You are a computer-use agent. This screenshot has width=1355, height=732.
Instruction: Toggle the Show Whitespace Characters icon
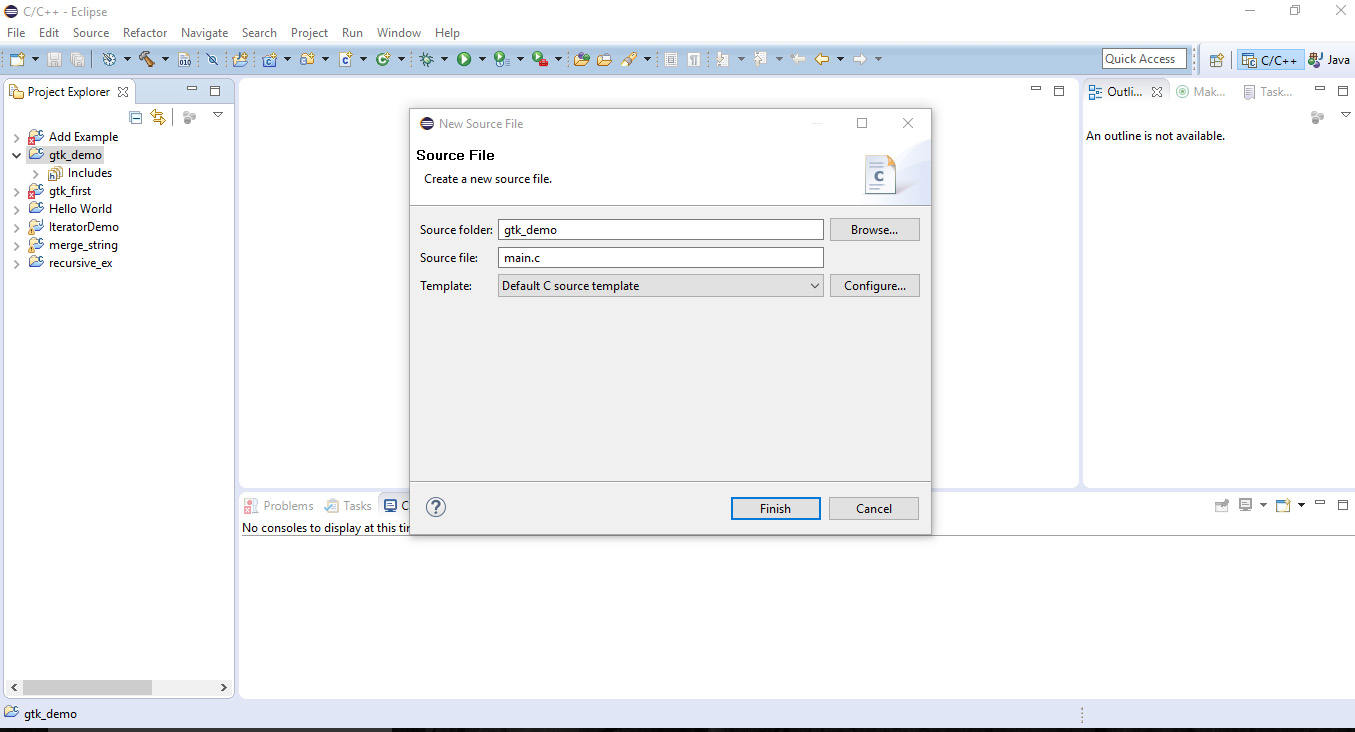692,59
